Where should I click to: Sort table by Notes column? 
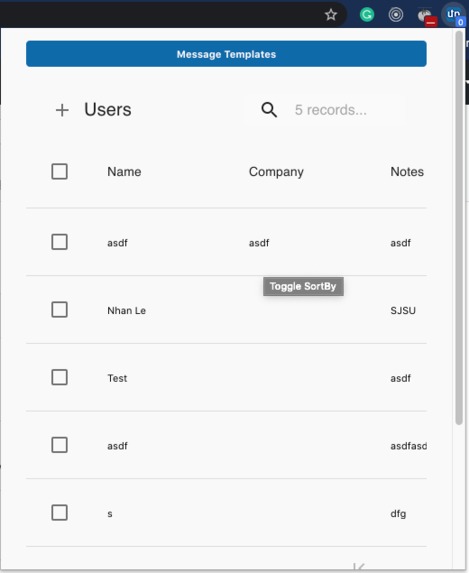point(407,172)
